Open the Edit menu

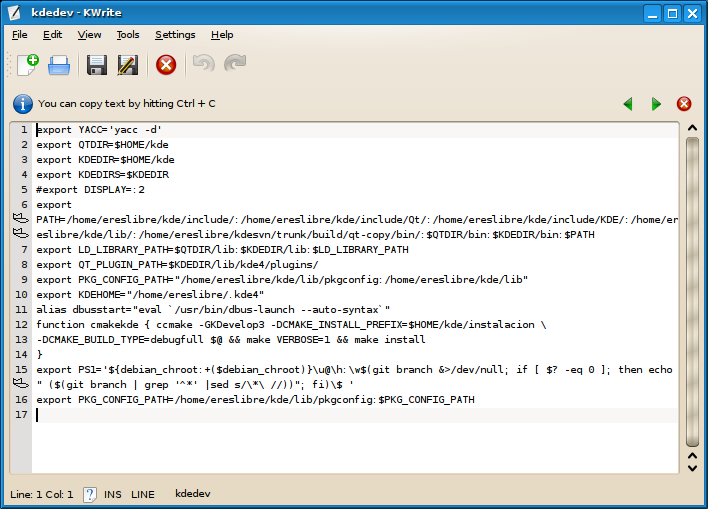[52, 35]
